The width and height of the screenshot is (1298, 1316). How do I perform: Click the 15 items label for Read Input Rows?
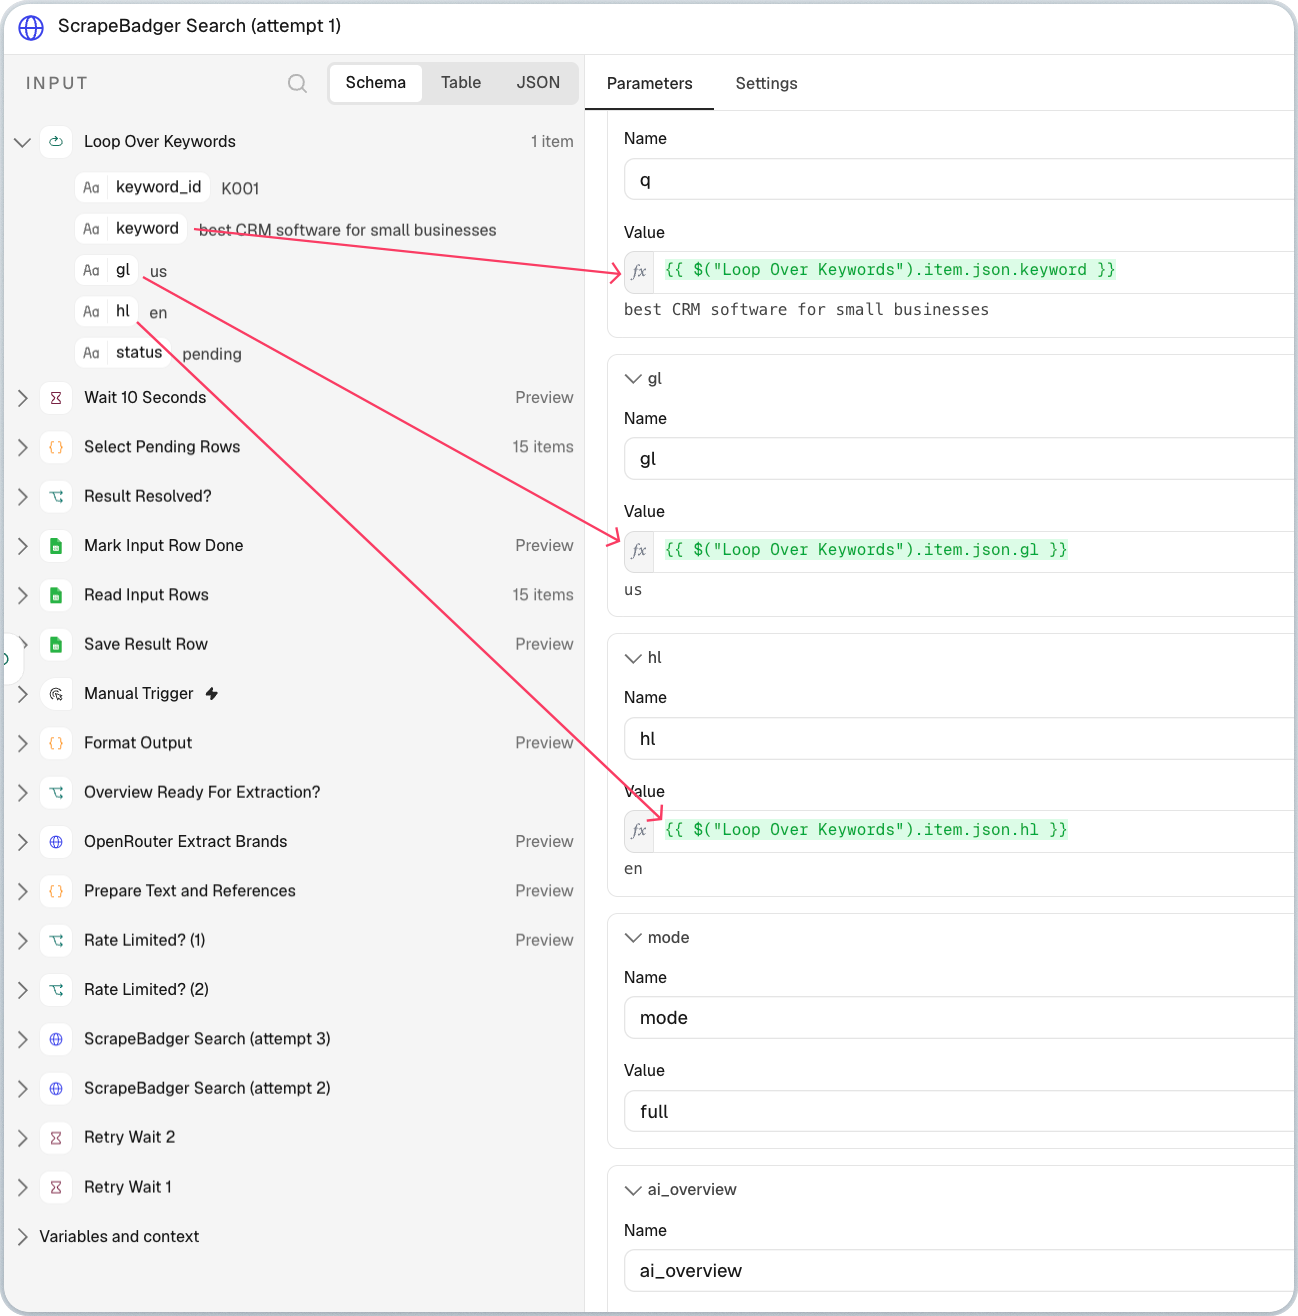point(543,595)
